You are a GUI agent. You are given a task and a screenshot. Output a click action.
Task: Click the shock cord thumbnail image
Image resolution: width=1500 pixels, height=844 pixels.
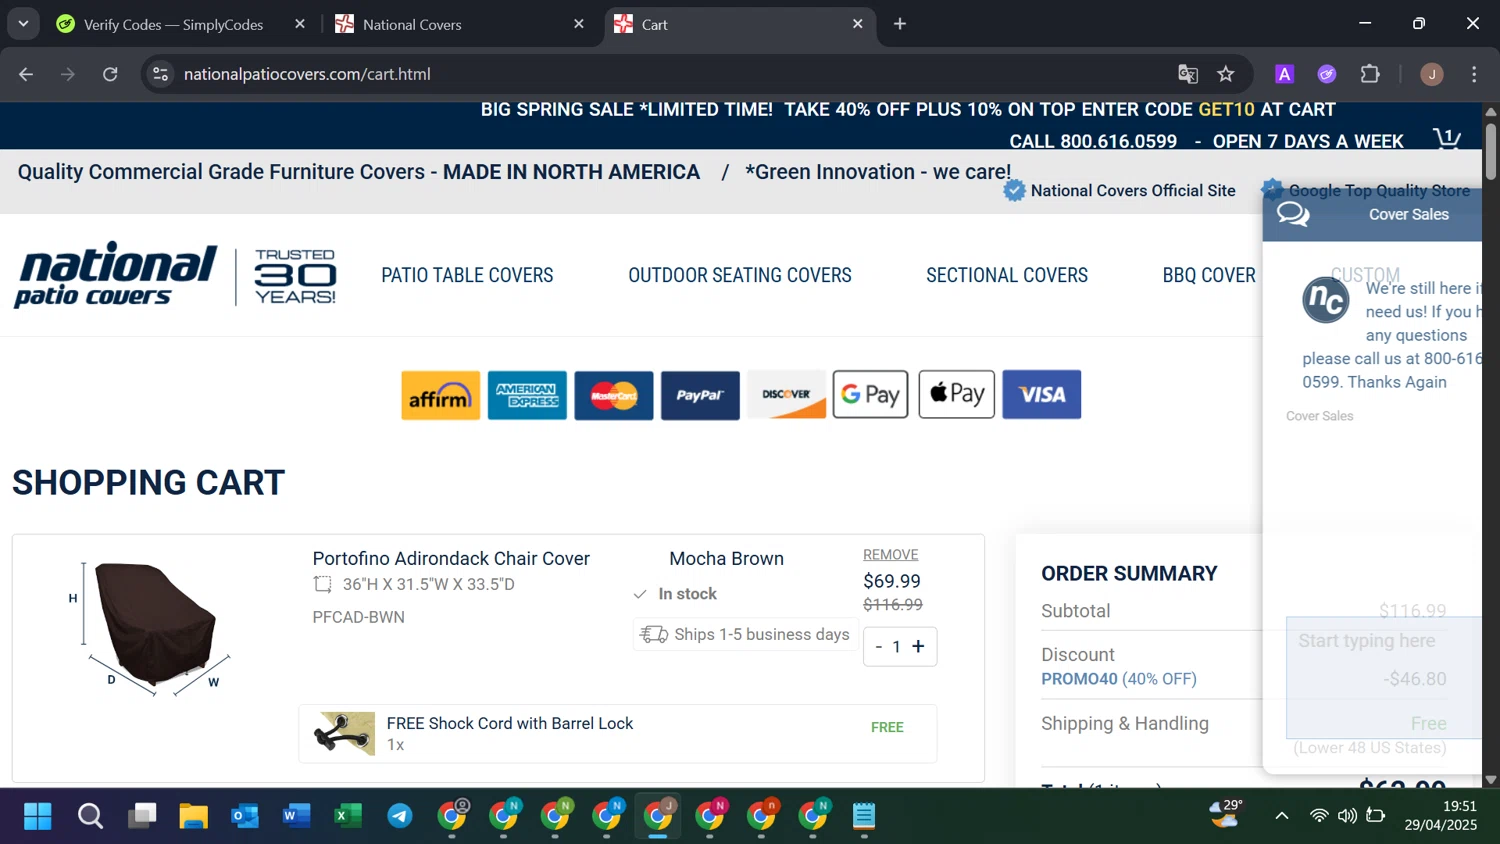[344, 734]
